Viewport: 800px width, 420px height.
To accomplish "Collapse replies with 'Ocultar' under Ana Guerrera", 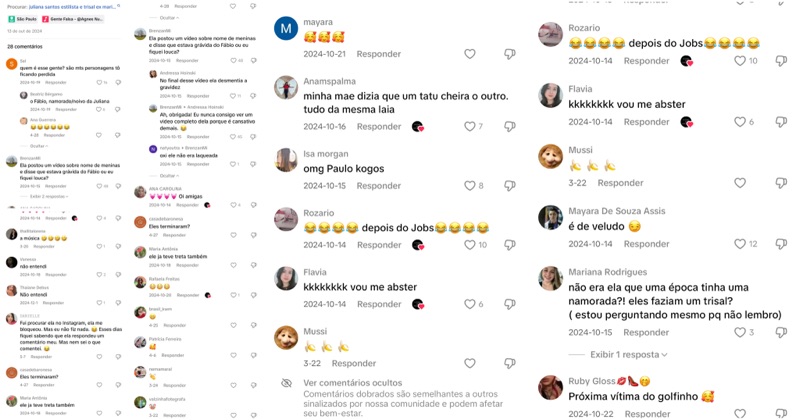I will (x=39, y=146).
